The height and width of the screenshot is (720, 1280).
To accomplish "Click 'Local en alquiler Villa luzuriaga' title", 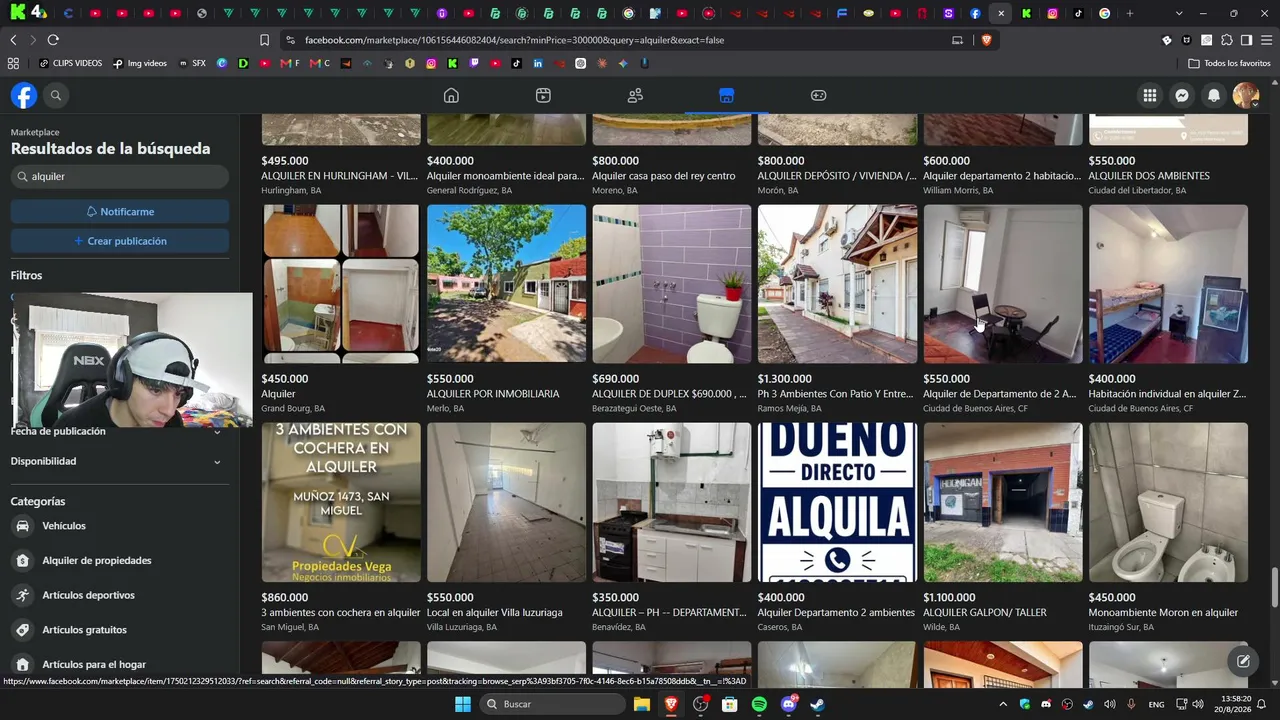I will [x=495, y=613].
